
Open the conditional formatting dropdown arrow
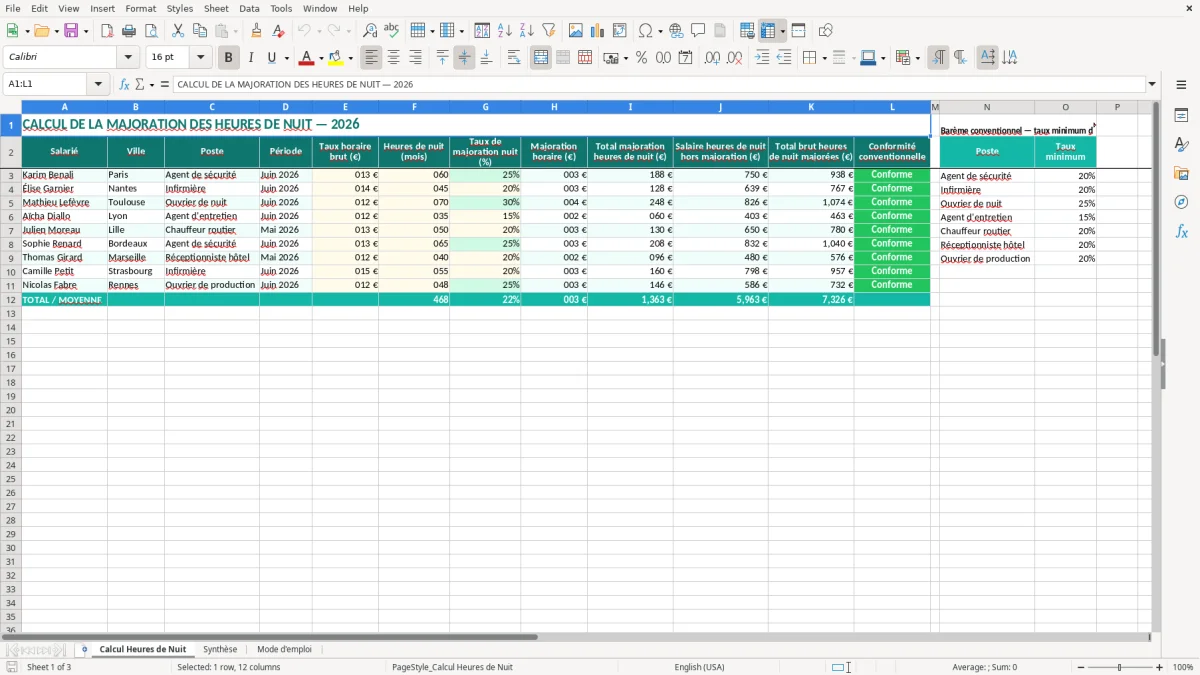click(917, 58)
